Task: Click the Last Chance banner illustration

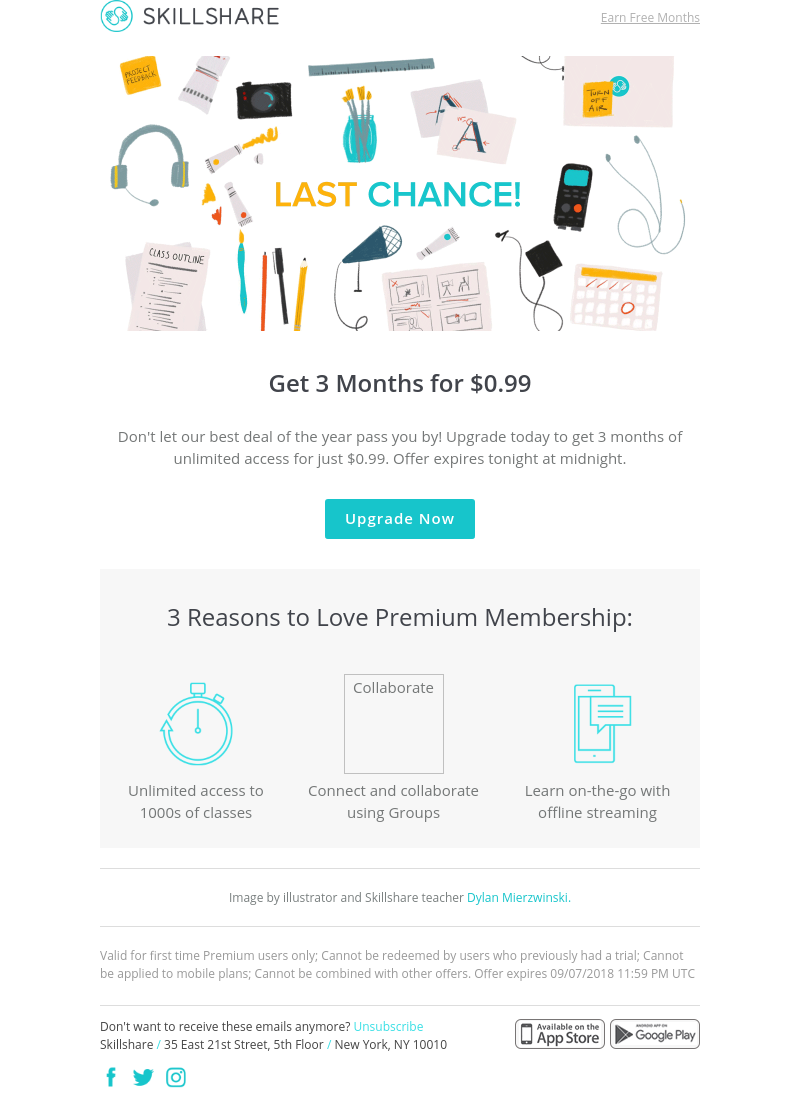Action: [x=398, y=194]
